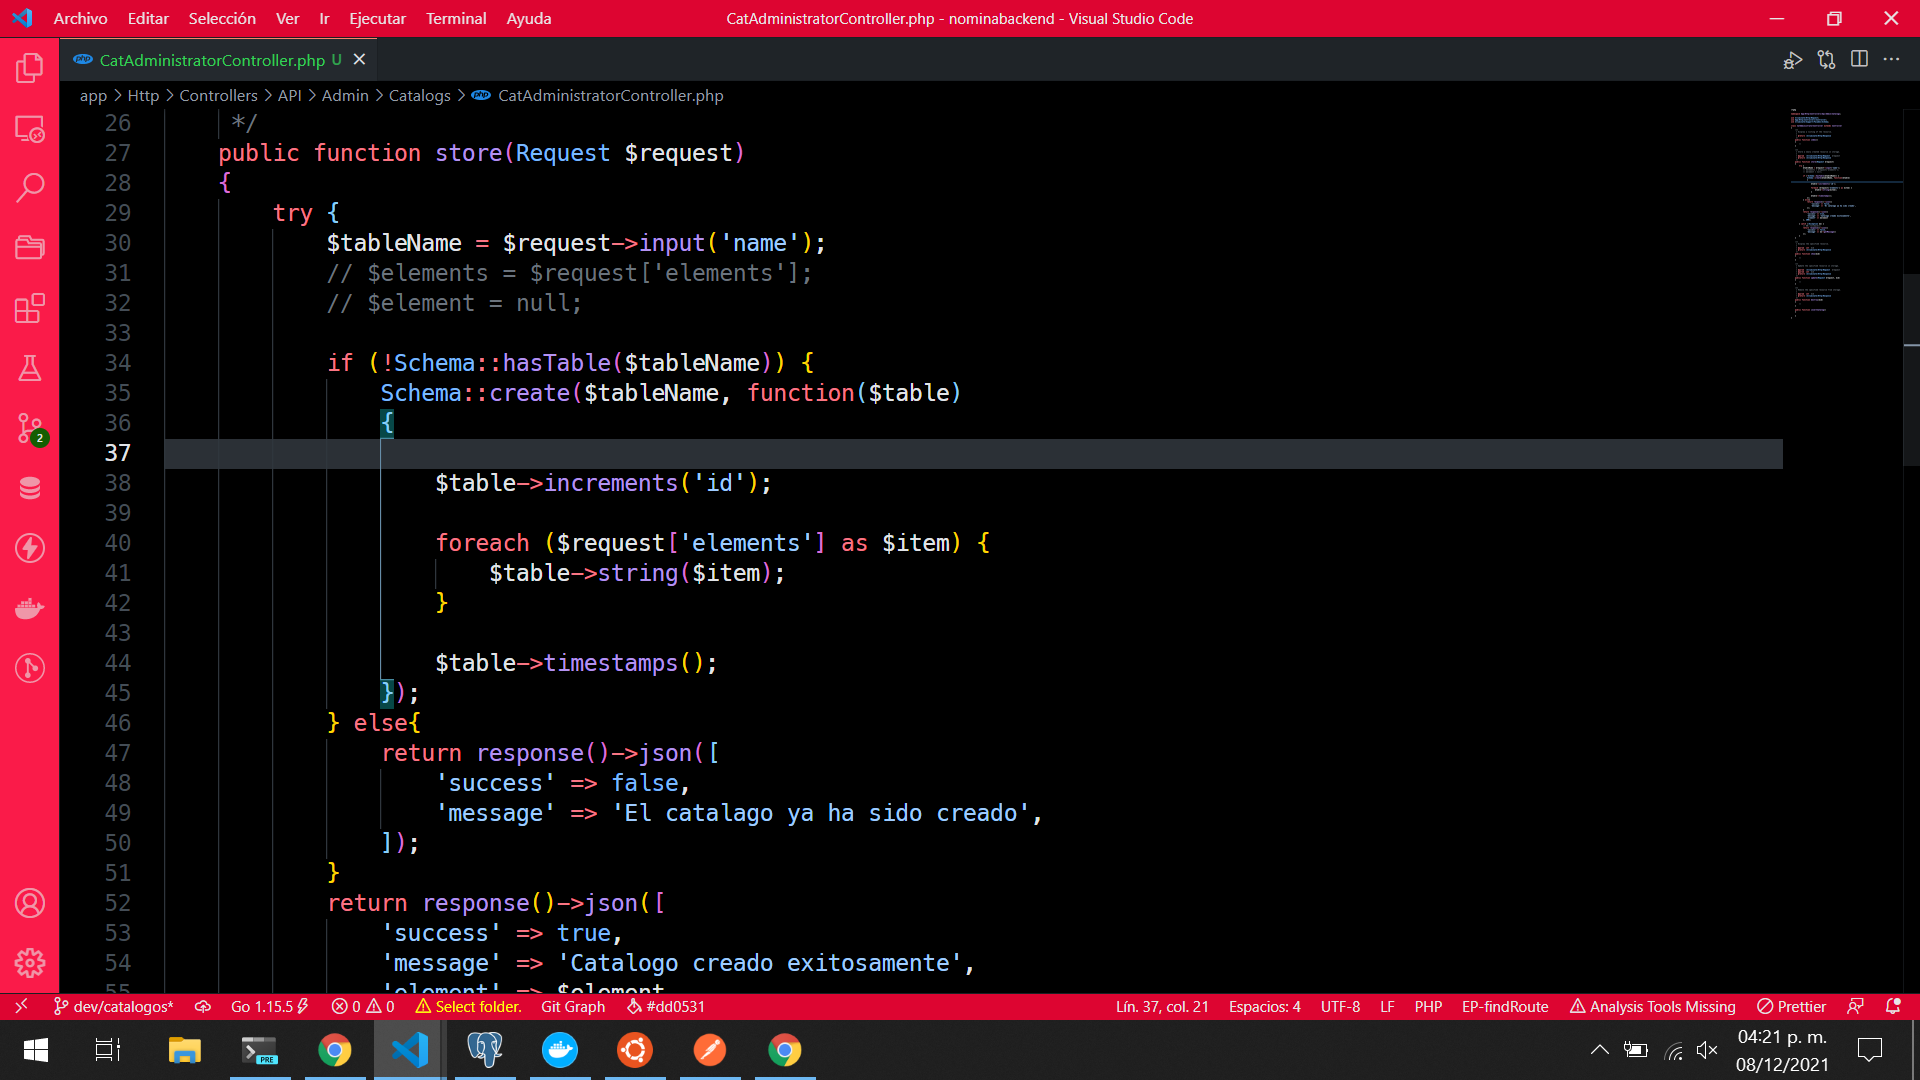Open the Terminal menu

point(456,18)
